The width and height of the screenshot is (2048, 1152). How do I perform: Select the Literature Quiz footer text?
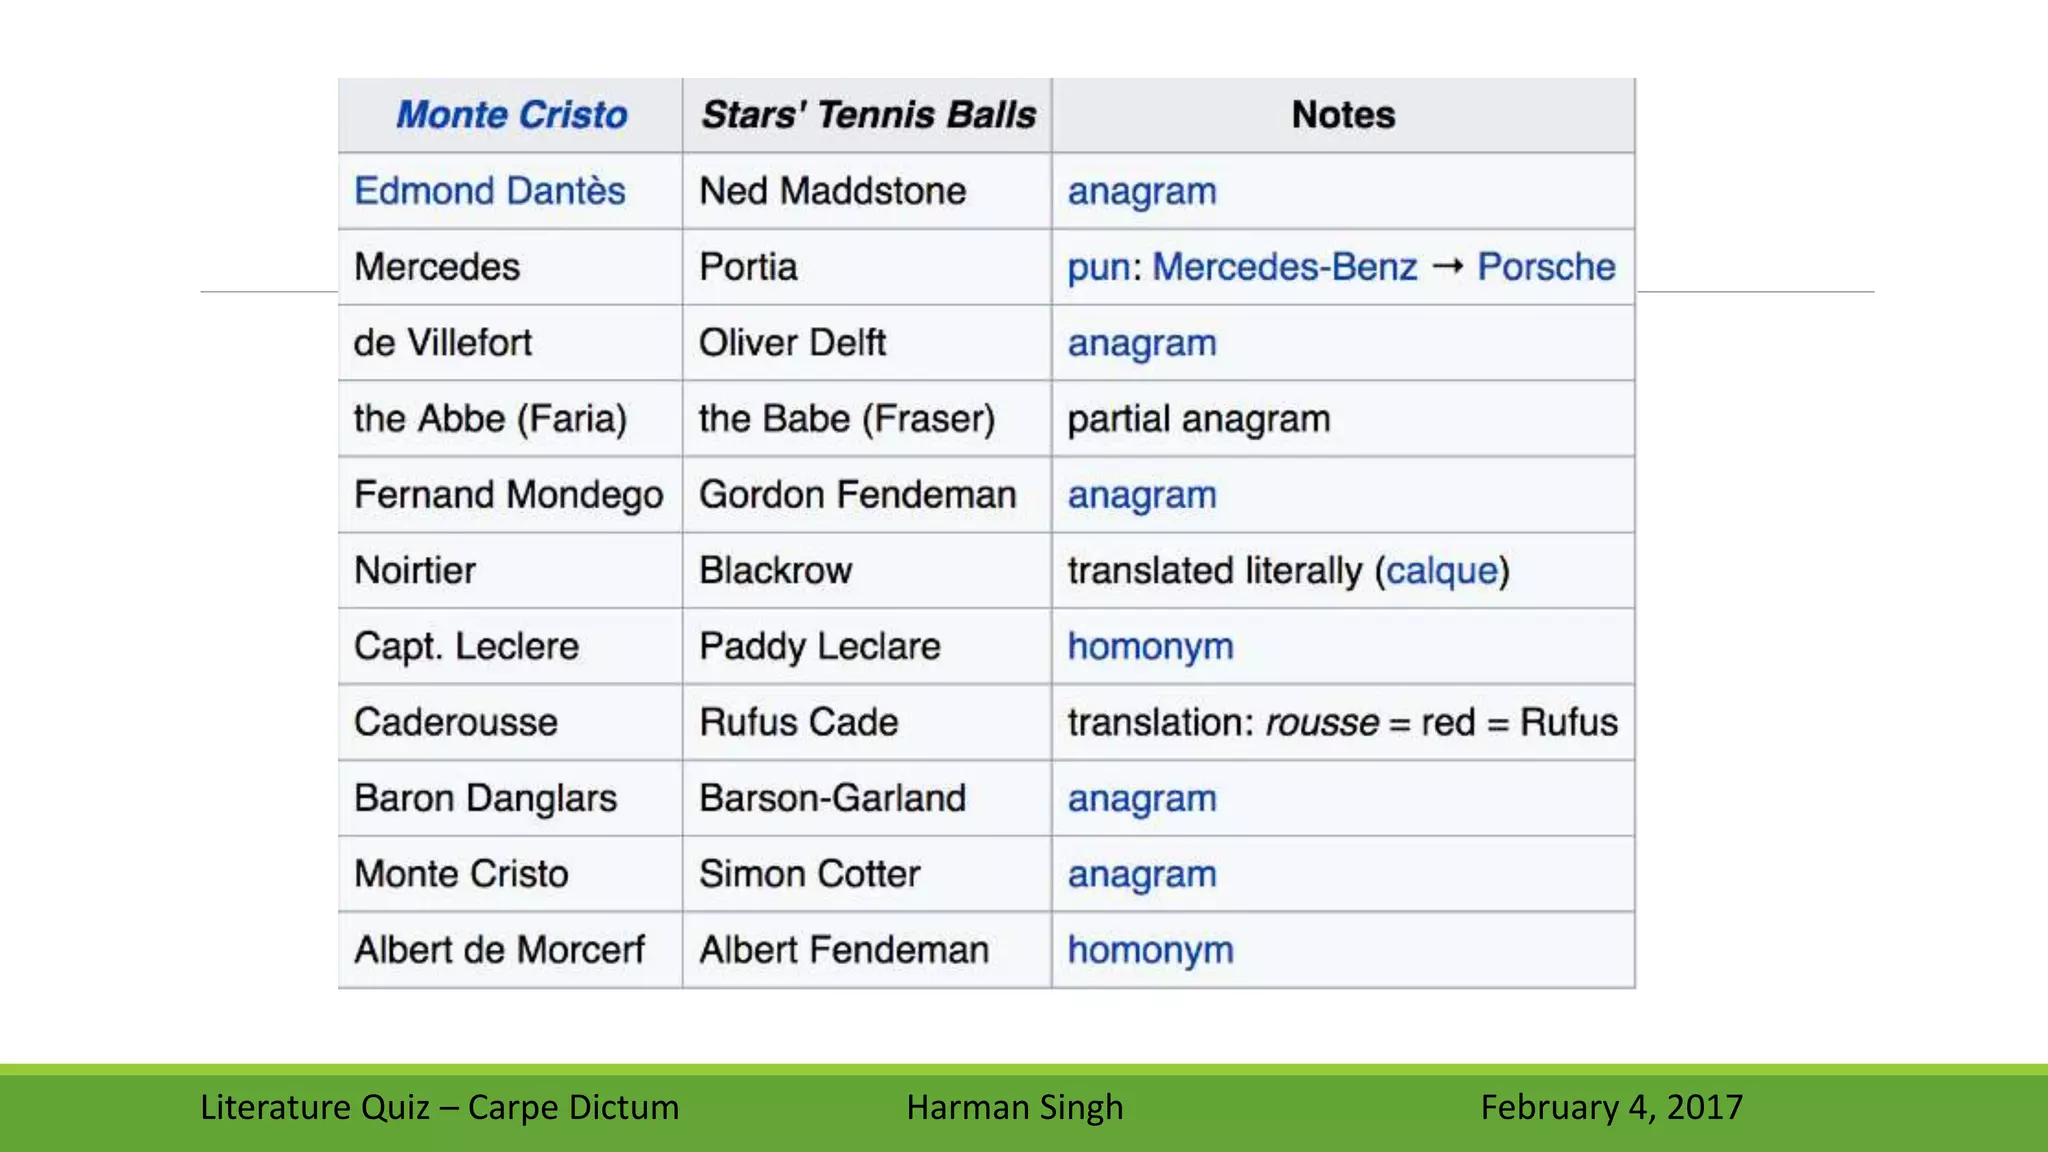click(439, 1107)
